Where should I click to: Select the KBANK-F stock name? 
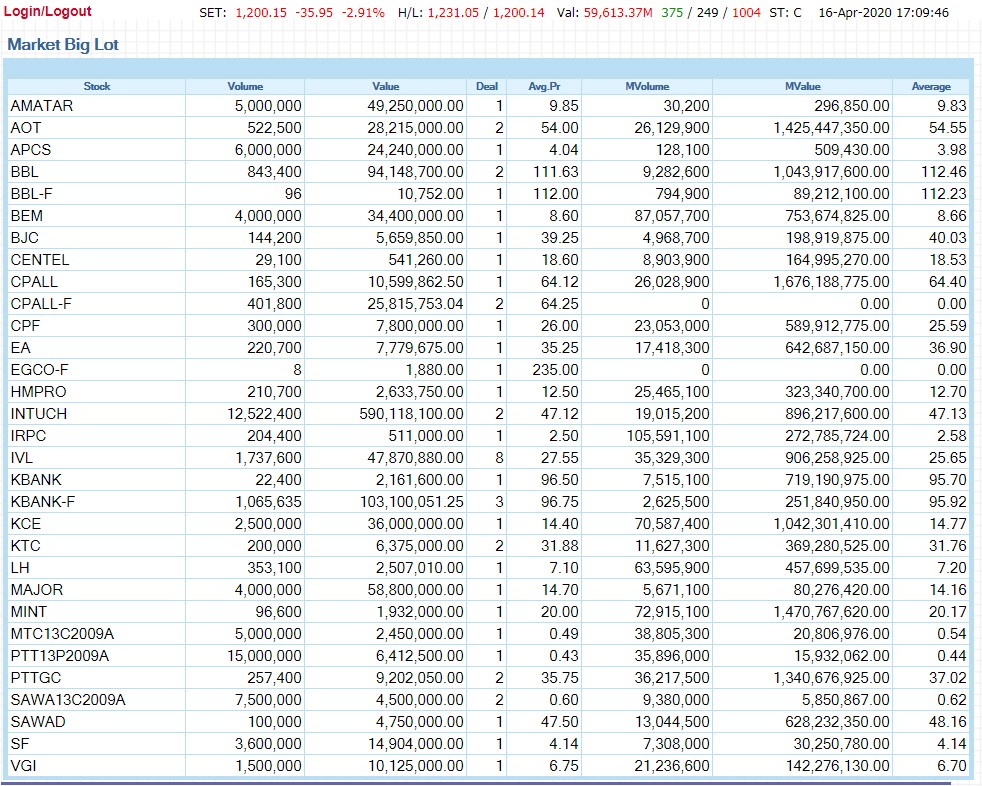[x=43, y=502]
